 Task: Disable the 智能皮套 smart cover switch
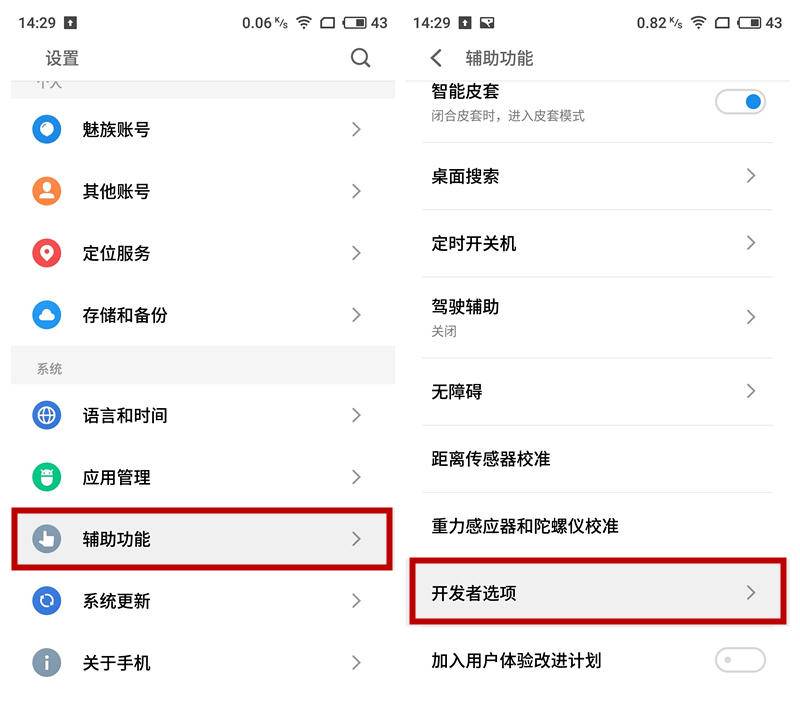740,101
